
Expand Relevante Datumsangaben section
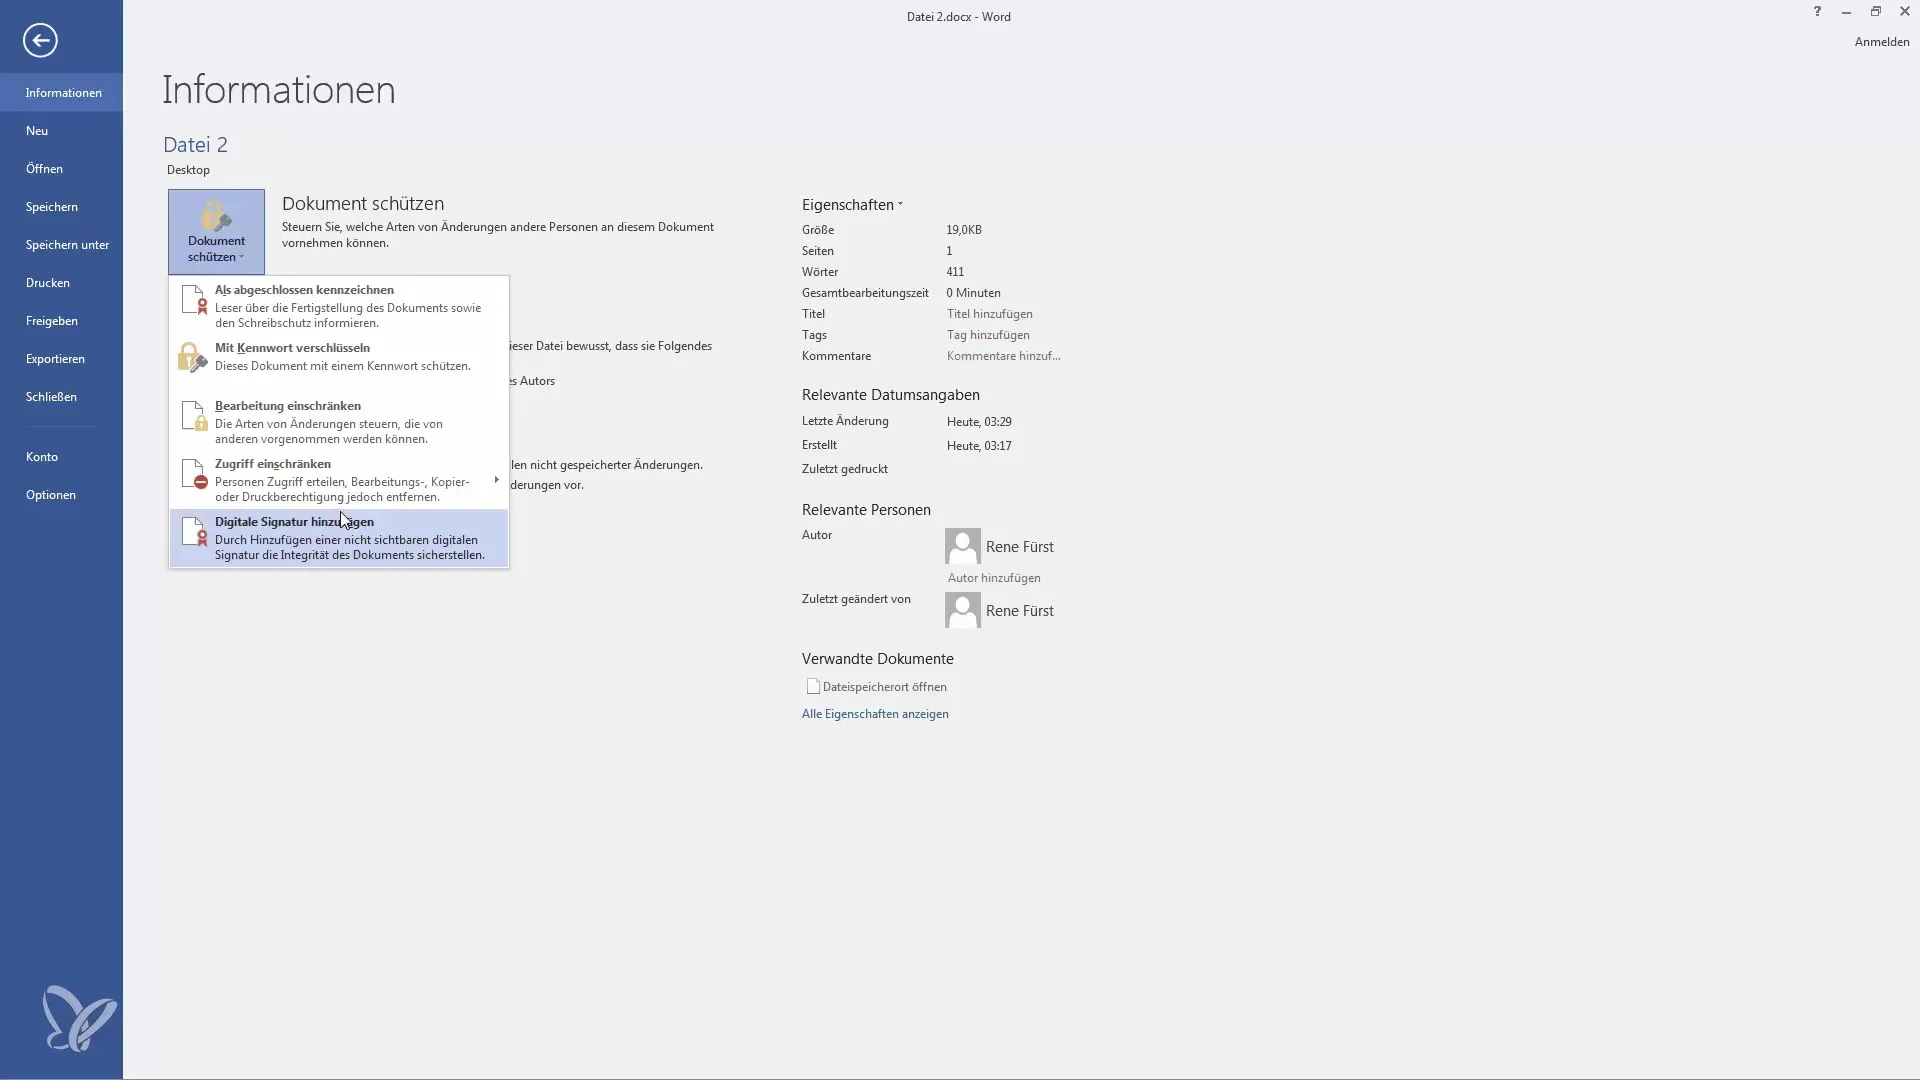pyautogui.click(x=890, y=394)
